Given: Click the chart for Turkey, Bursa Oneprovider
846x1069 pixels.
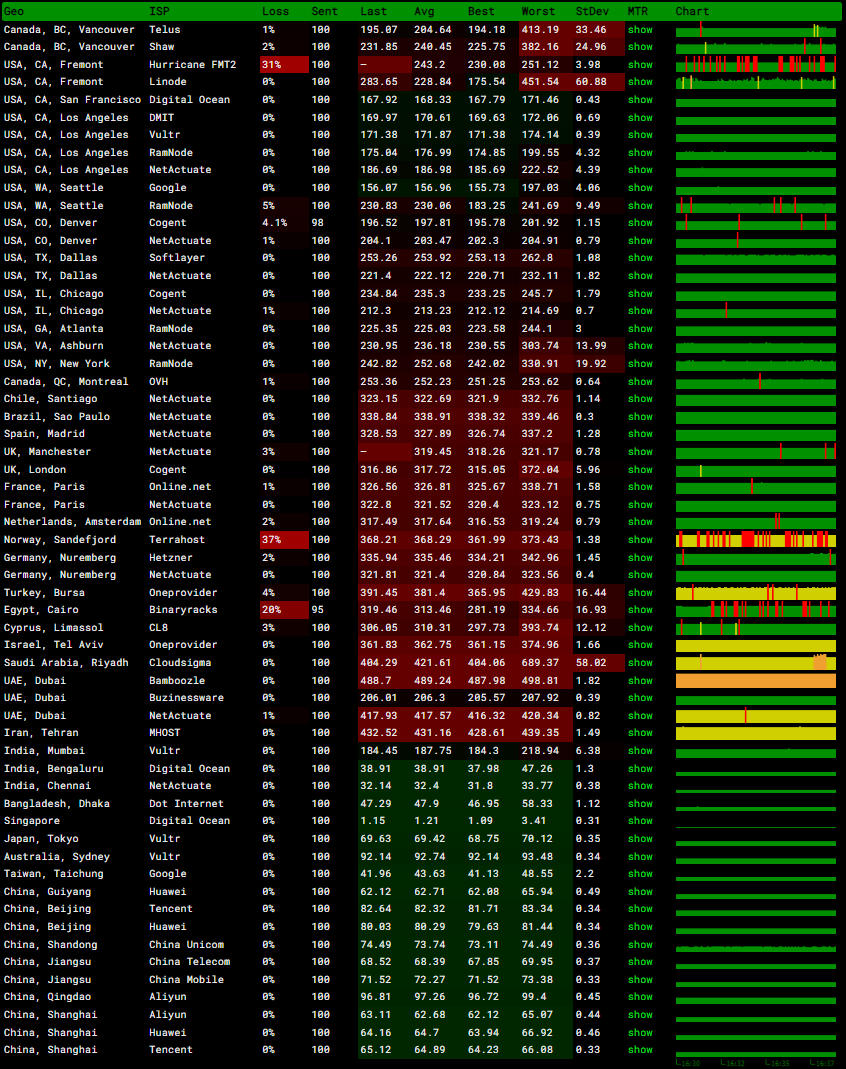Looking at the screenshot, I should pos(755,593).
